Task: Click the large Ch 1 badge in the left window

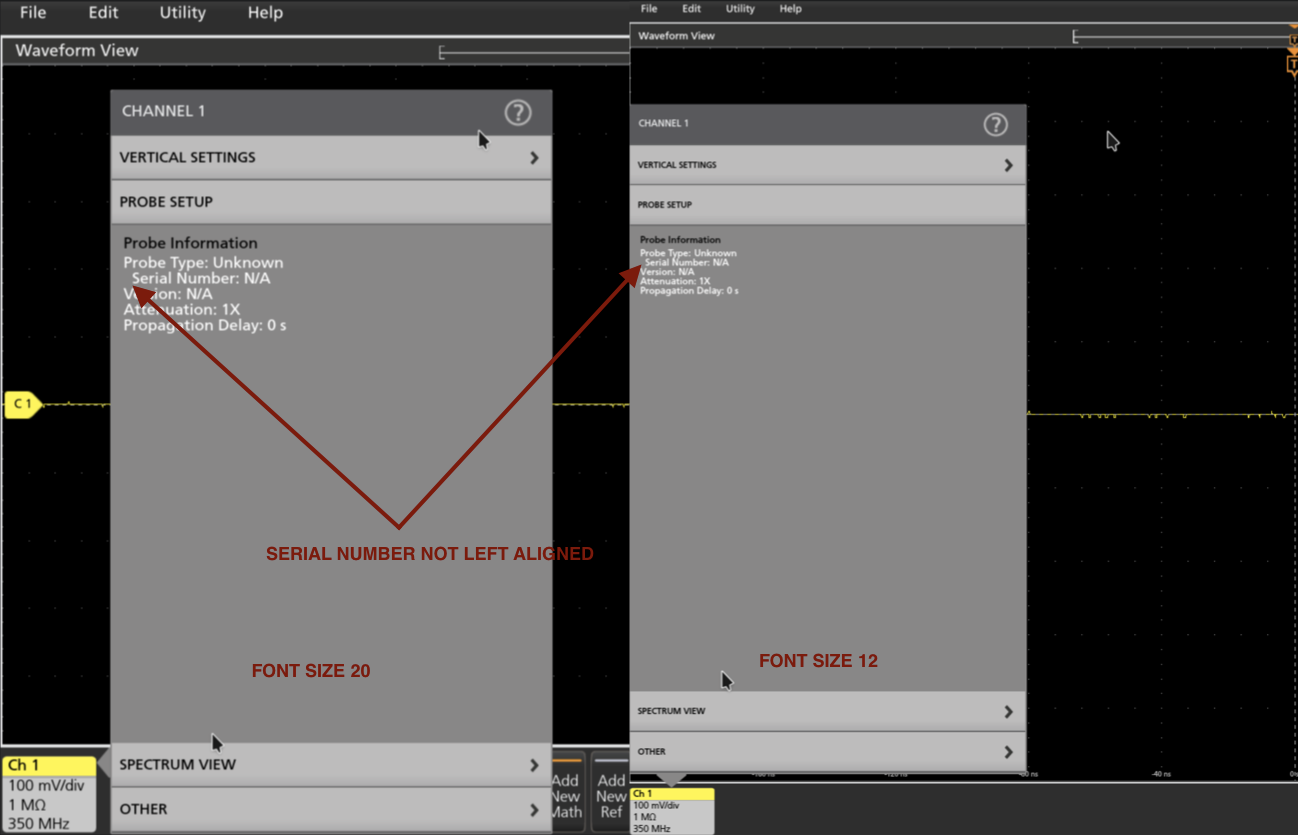Action: (x=50, y=794)
